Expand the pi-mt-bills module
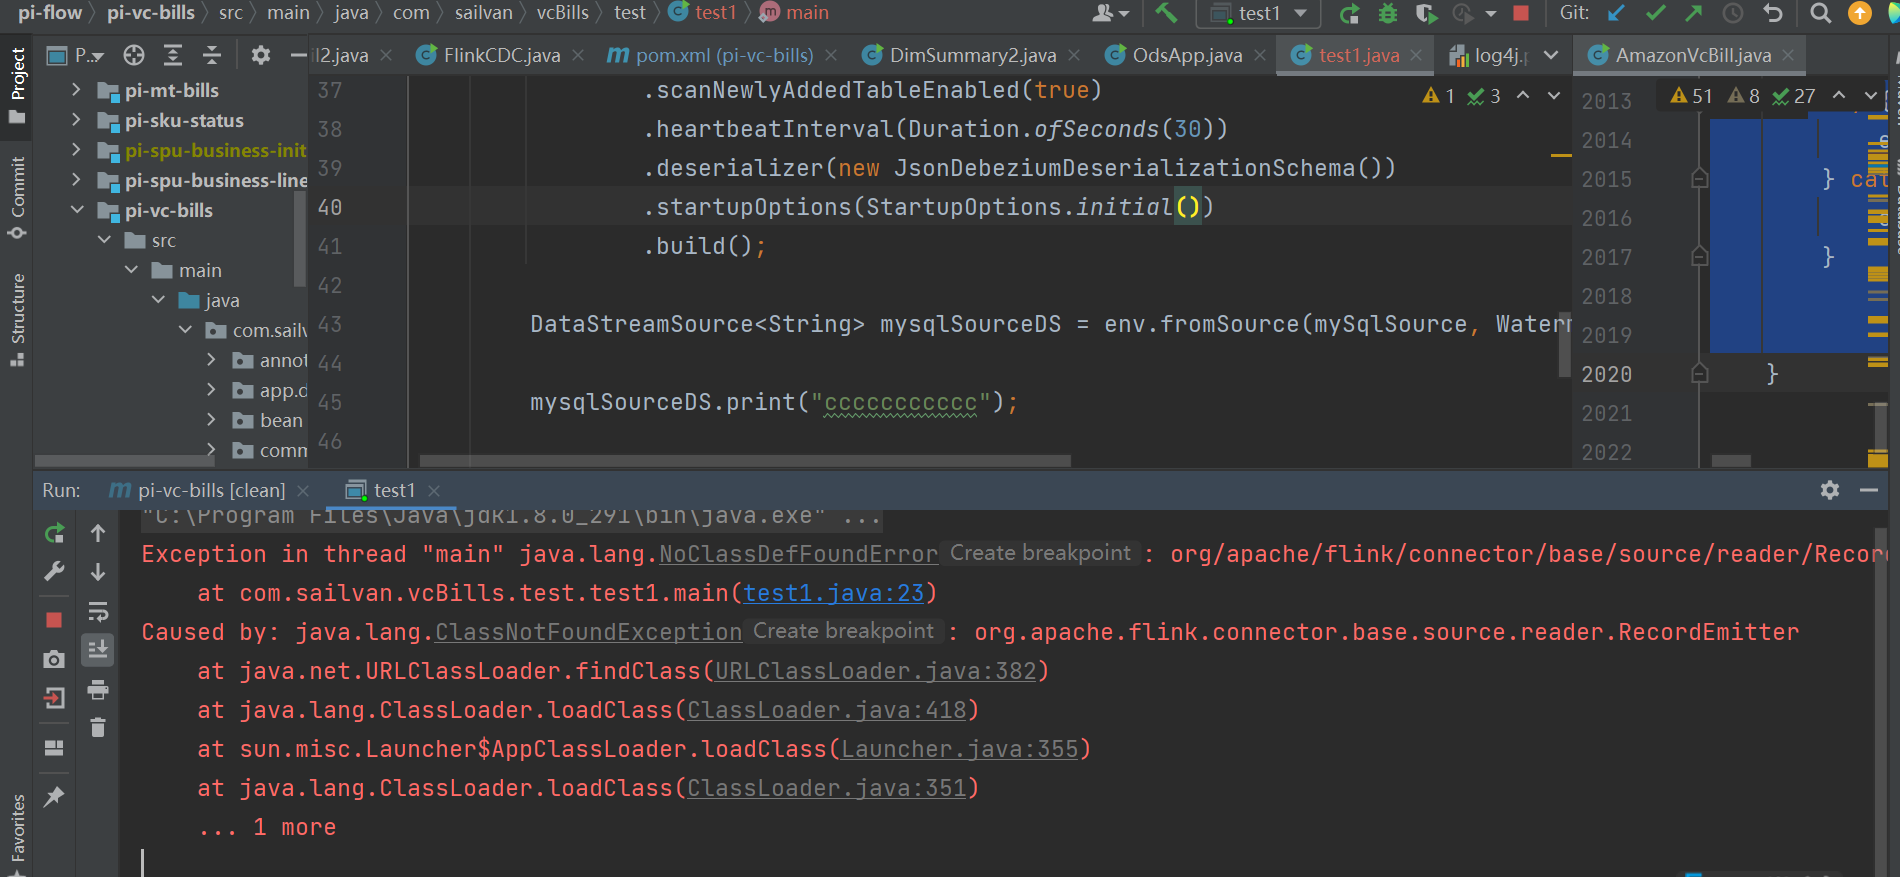This screenshot has height=877, width=1900. pos(76,90)
